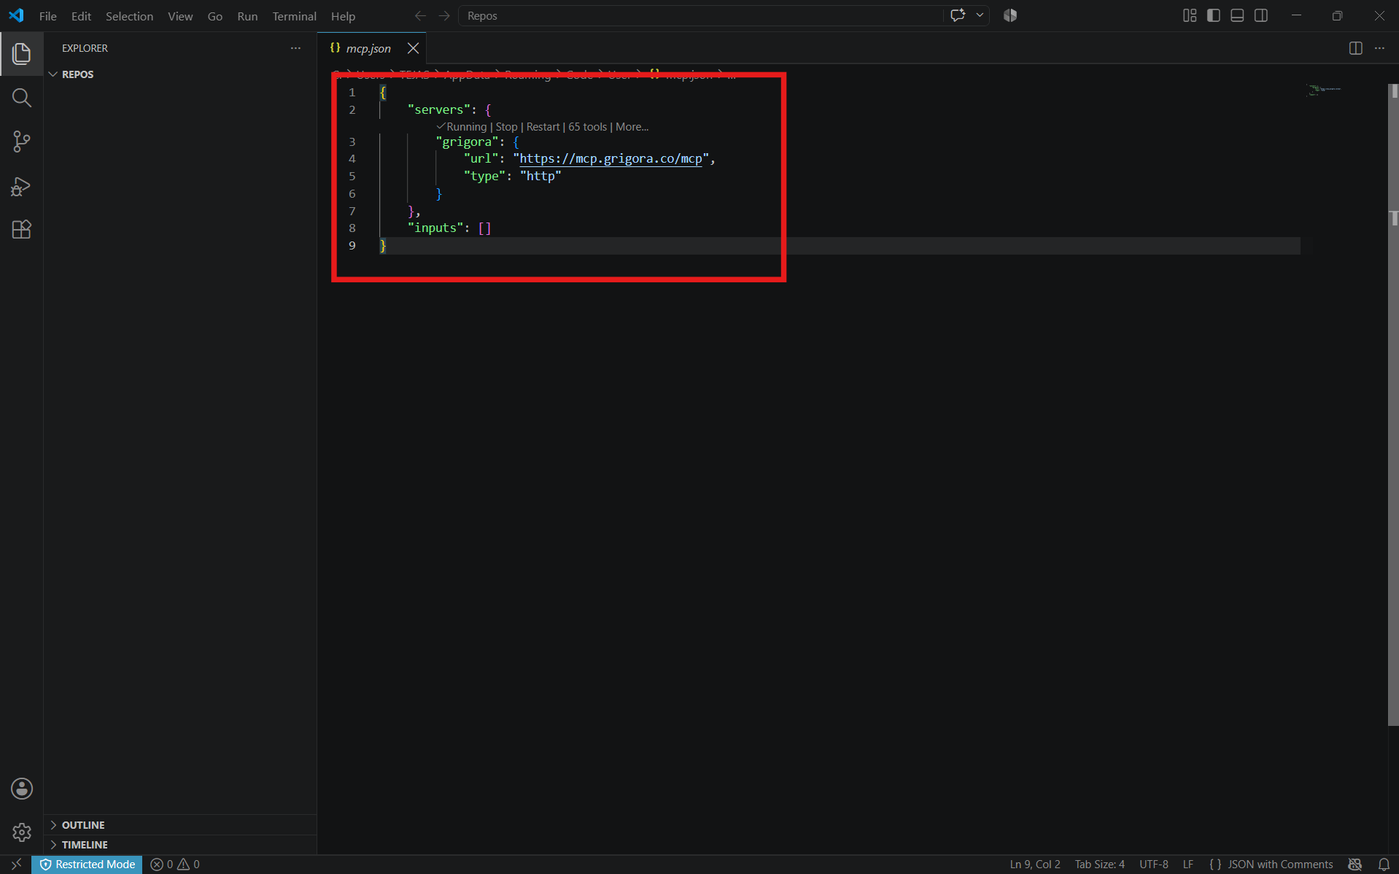Viewport: 1399px width, 874px height.
Task: Open the Search view in the activity bar
Action: tap(21, 98)
